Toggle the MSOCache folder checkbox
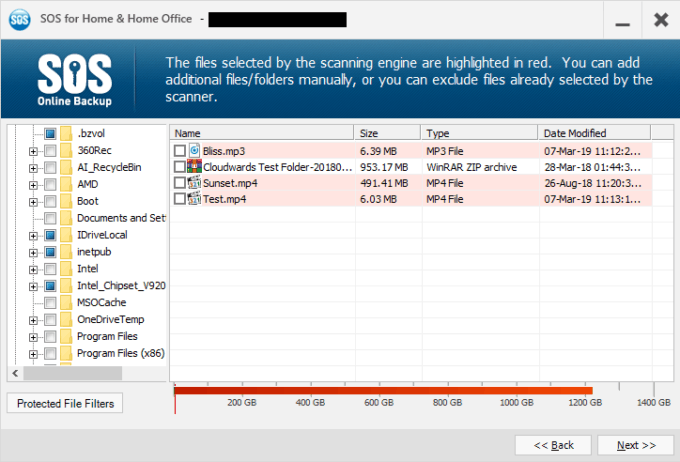The image size is (680, 462). click(x=50, y=303)
